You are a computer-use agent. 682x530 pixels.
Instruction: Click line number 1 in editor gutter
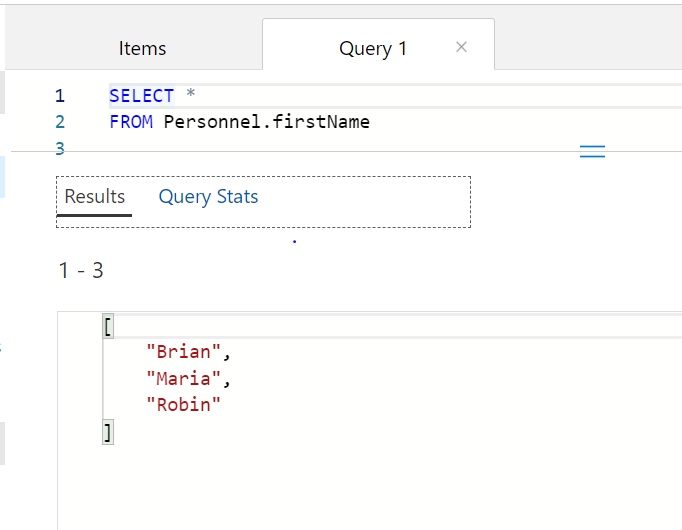[60, 96]
